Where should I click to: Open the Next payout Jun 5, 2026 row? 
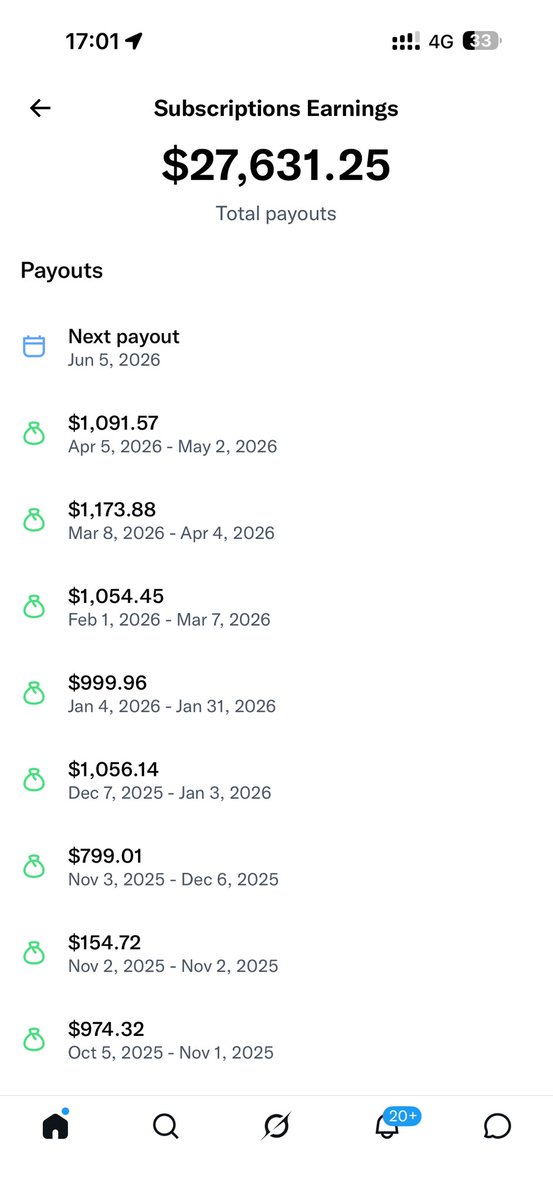pos(276,347)
